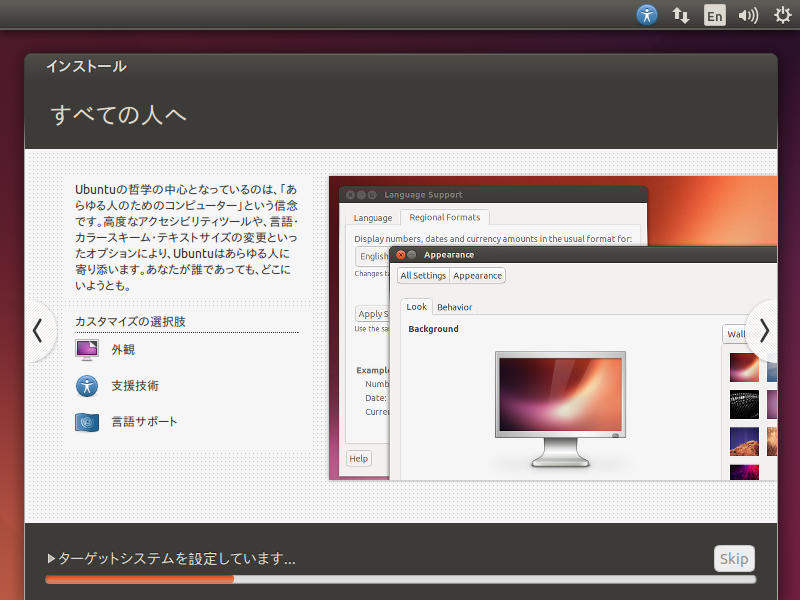This screenshot has width=800, height=600.
Task: Open the network connections indicator
Action: coord(681,15)
